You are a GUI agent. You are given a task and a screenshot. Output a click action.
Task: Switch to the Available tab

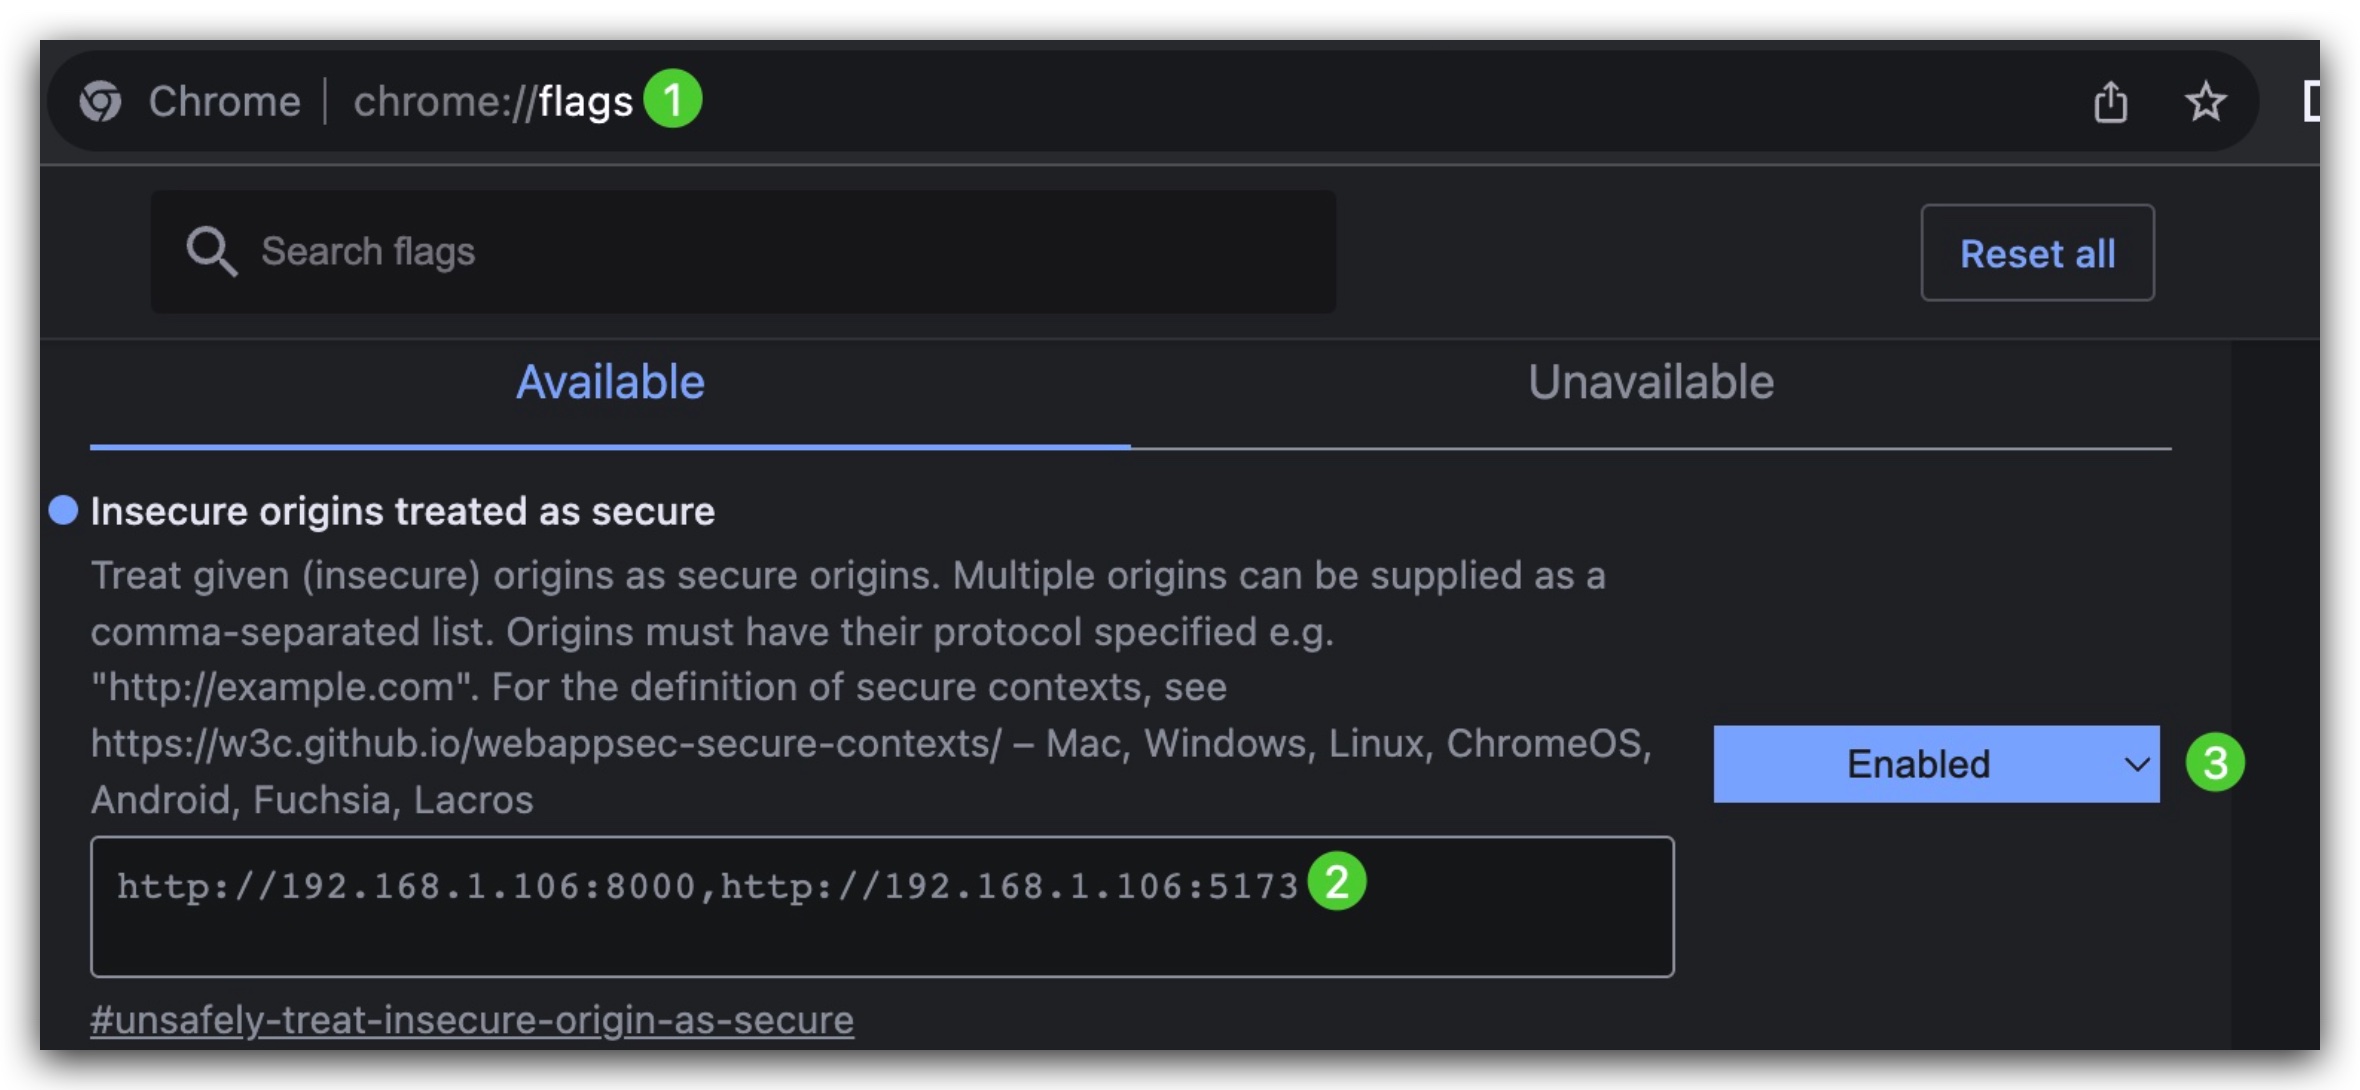[610, 383]
